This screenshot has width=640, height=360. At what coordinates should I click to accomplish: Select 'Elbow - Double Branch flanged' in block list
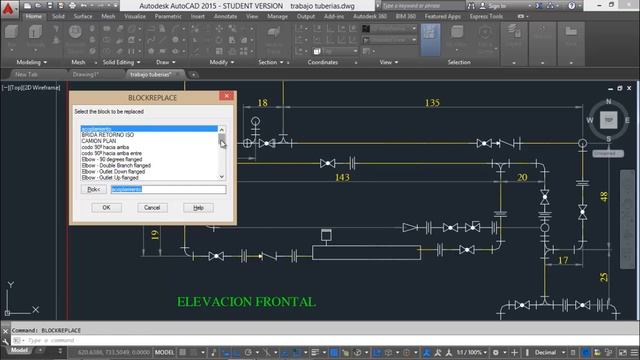click(x=116, y=166)
